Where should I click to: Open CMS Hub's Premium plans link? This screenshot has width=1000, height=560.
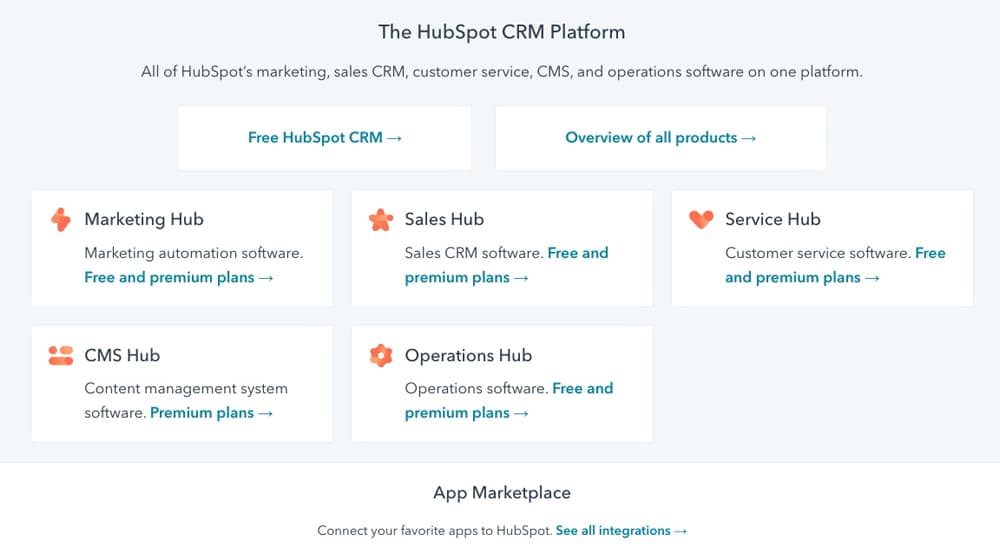(x=211, y=413)
